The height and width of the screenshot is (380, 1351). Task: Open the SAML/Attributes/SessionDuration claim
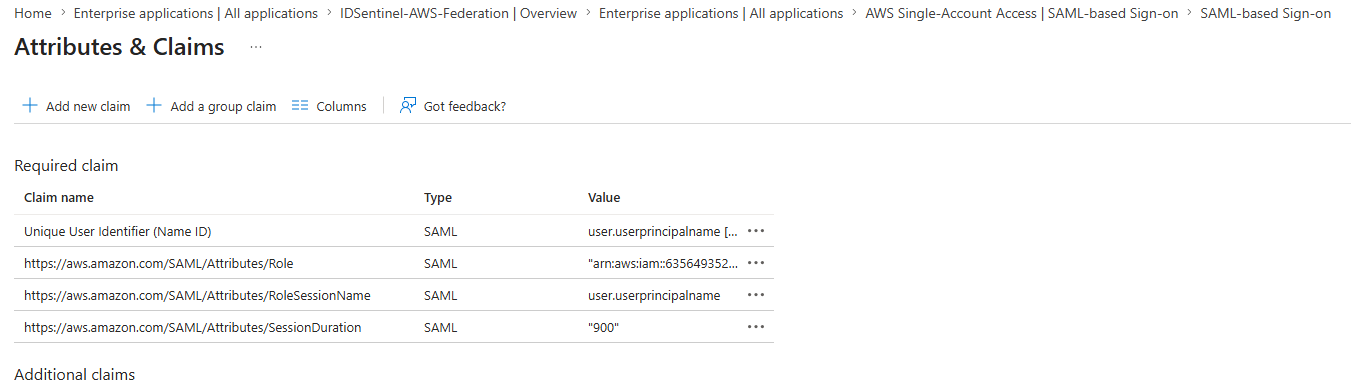tap(193, 327)
